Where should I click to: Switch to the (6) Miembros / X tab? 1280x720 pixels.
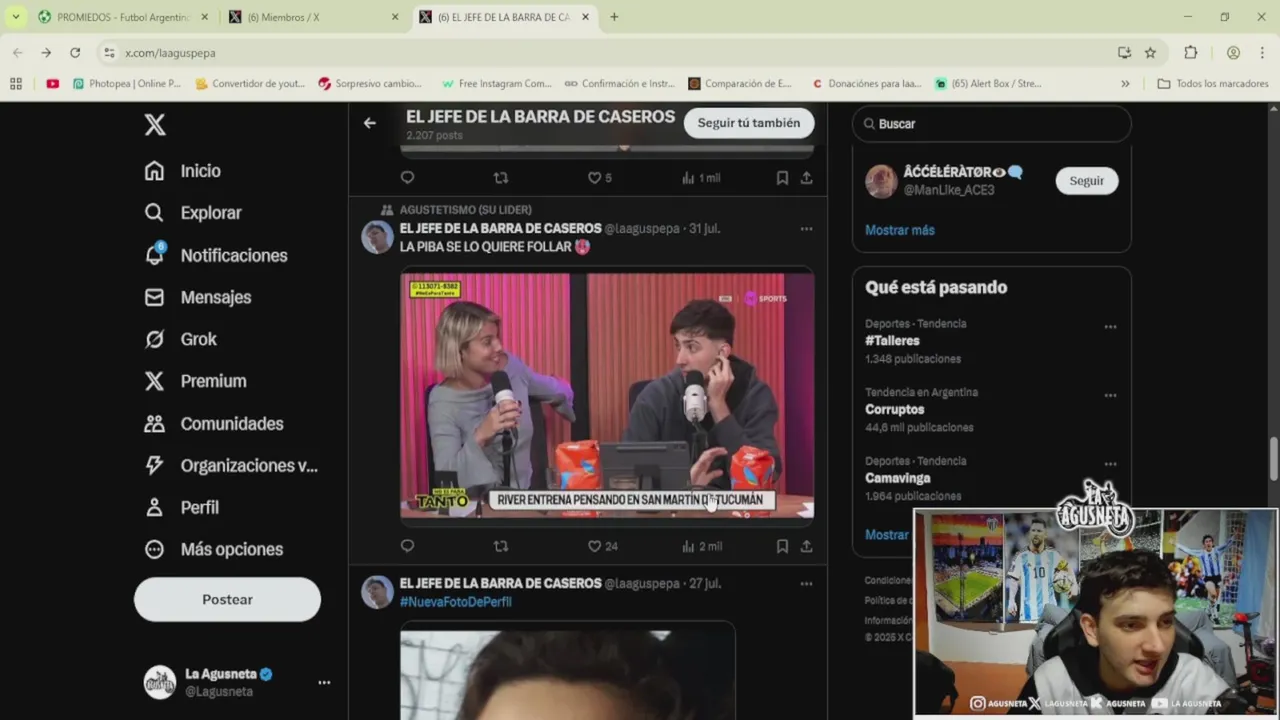[x=313, y=17]
